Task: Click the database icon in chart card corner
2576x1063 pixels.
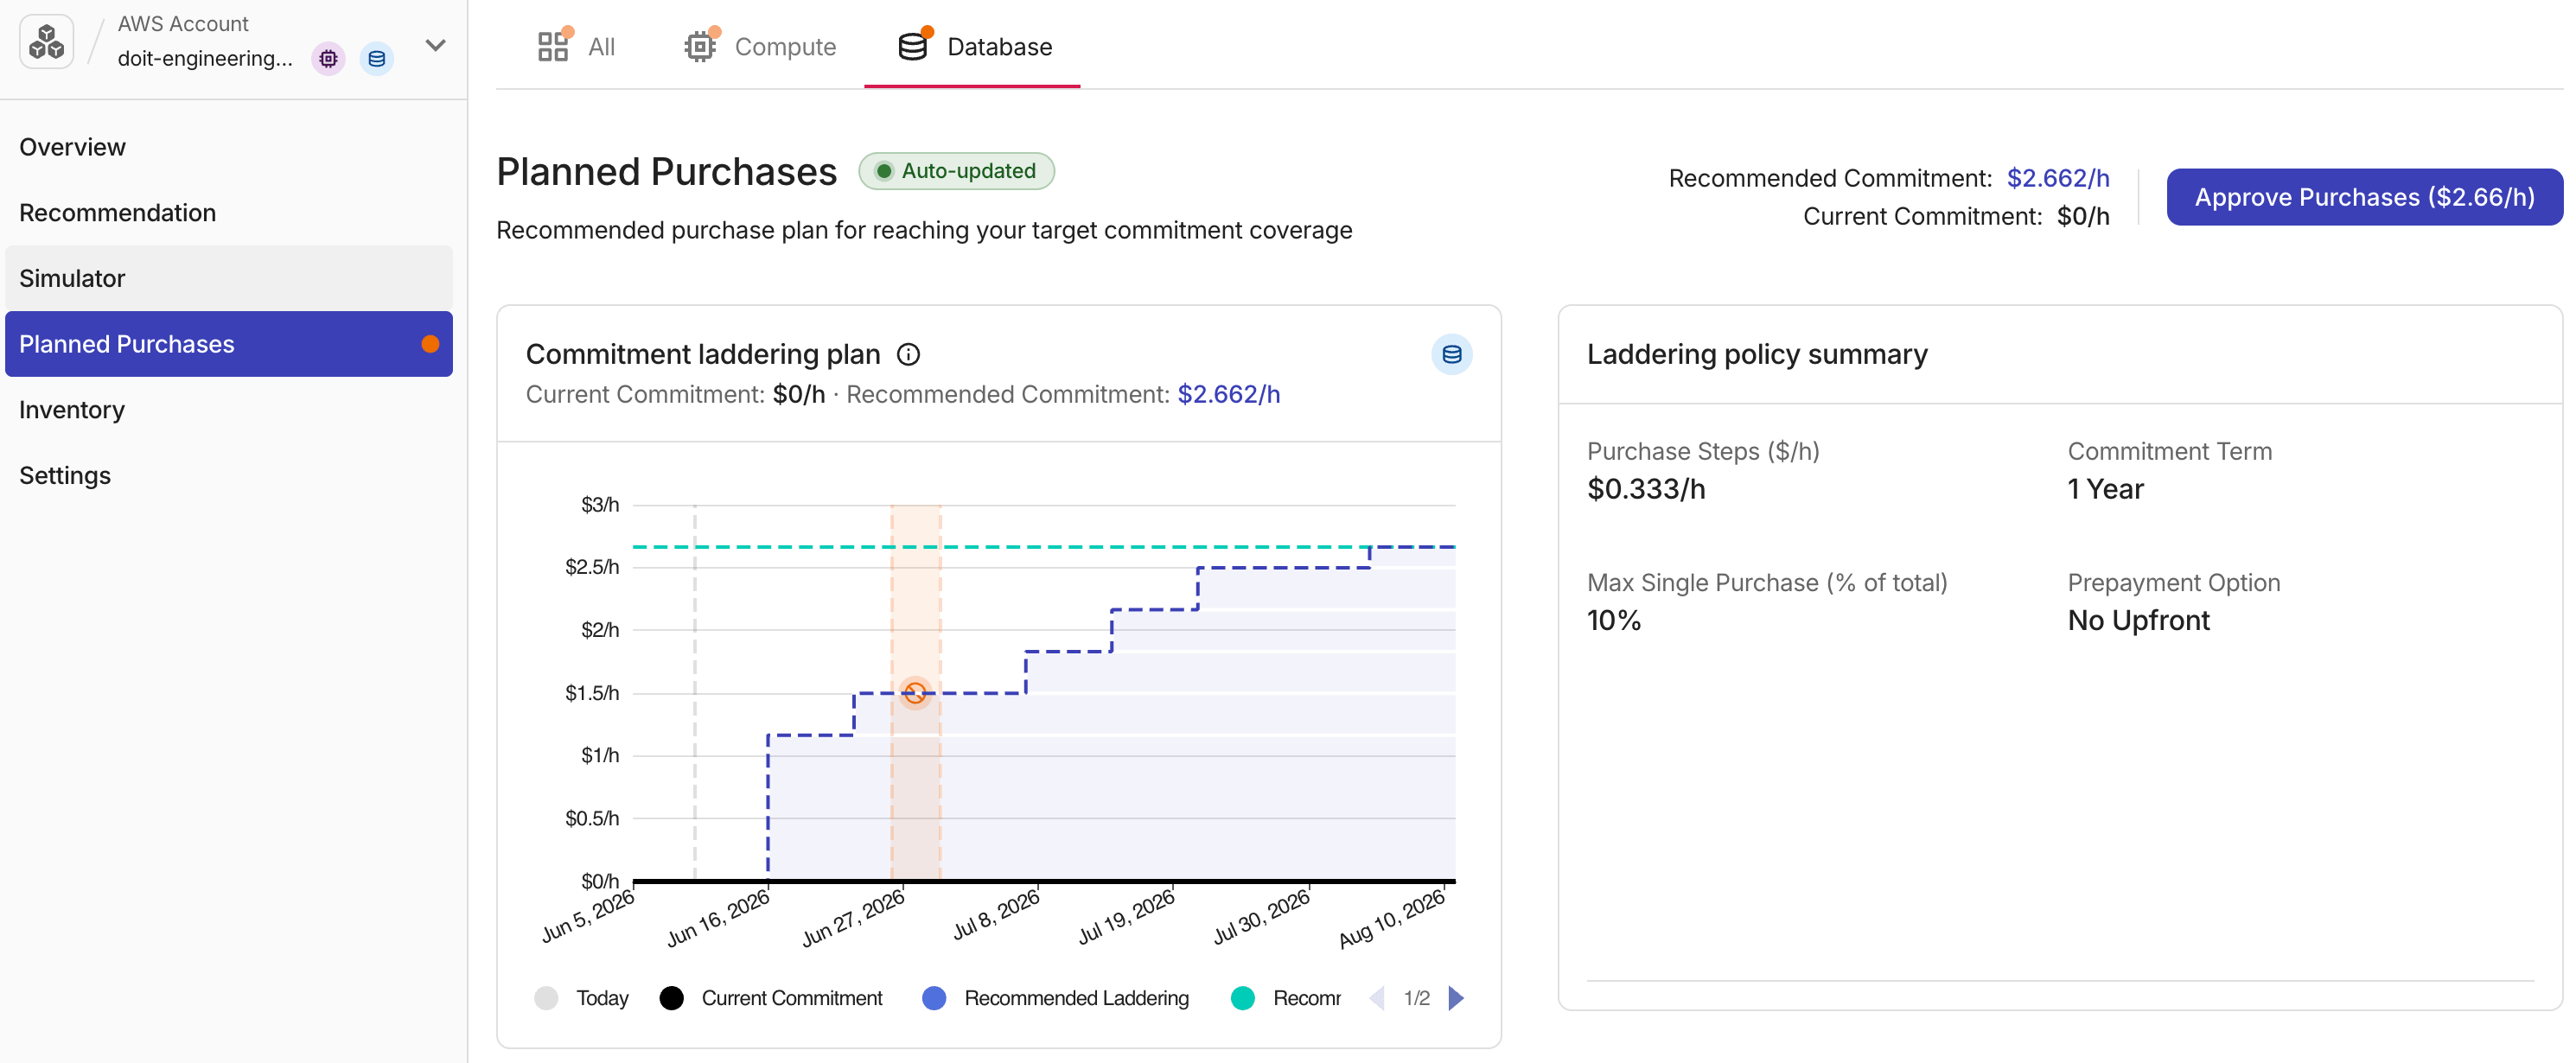Action: [x=1451, y=354]
